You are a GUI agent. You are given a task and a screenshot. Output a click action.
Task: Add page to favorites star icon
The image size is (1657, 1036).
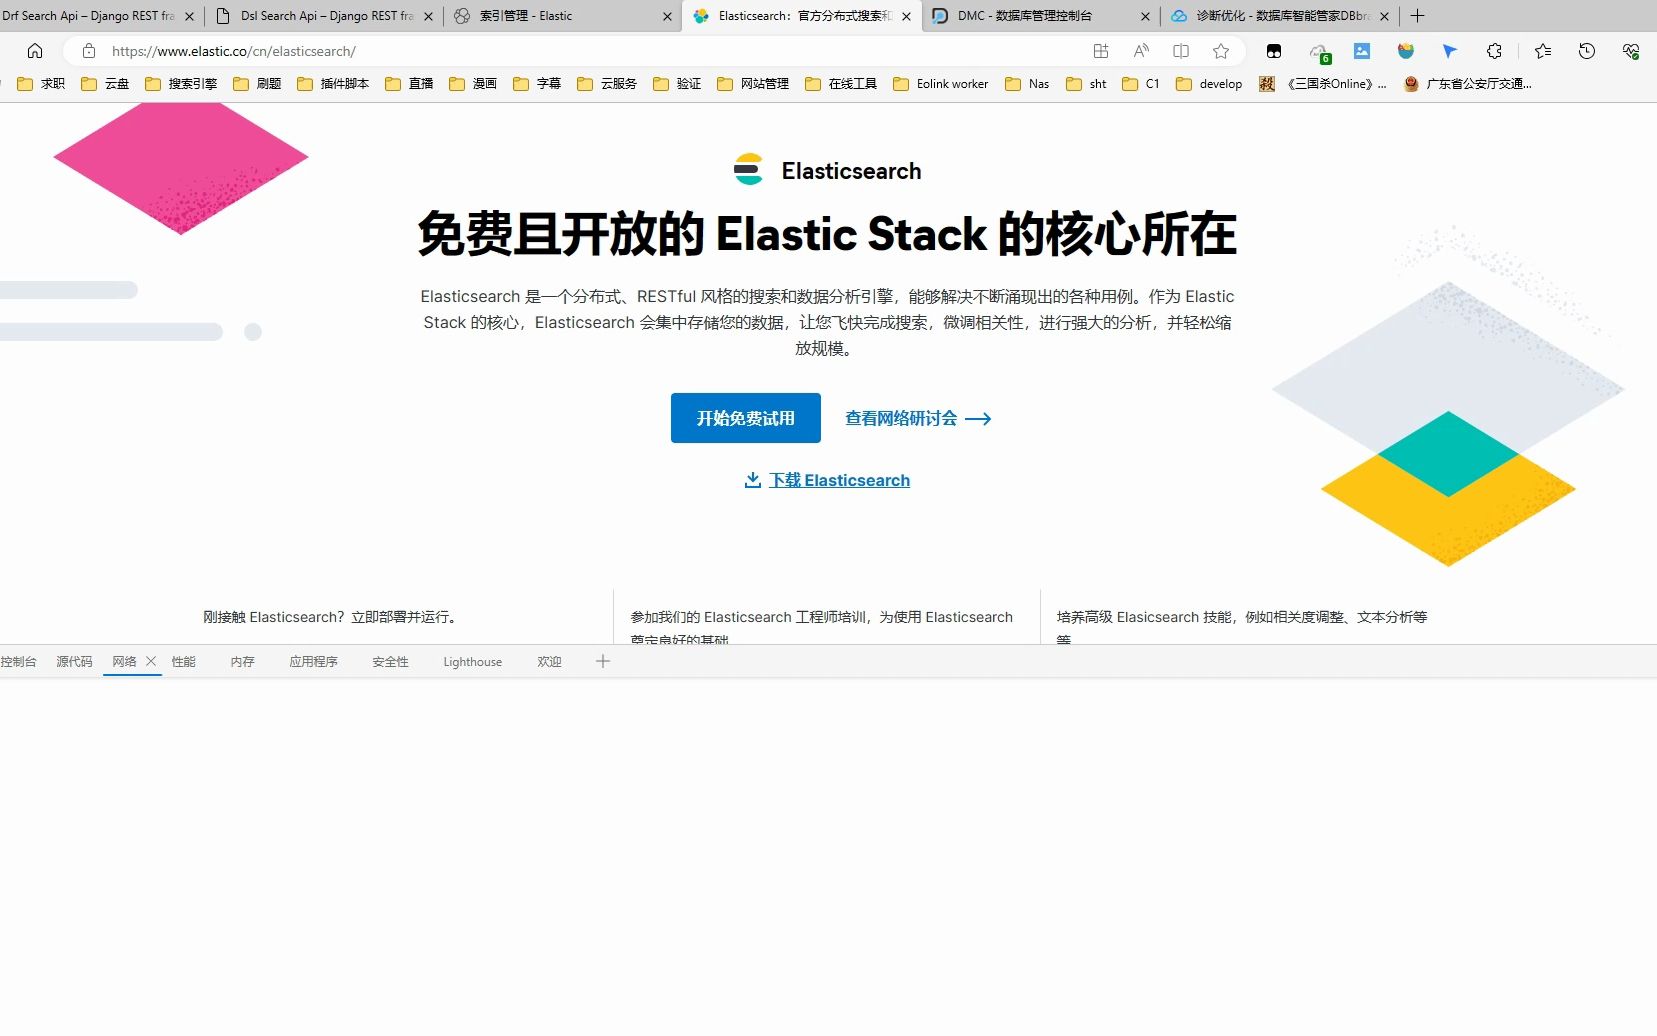coord(1221,51)
